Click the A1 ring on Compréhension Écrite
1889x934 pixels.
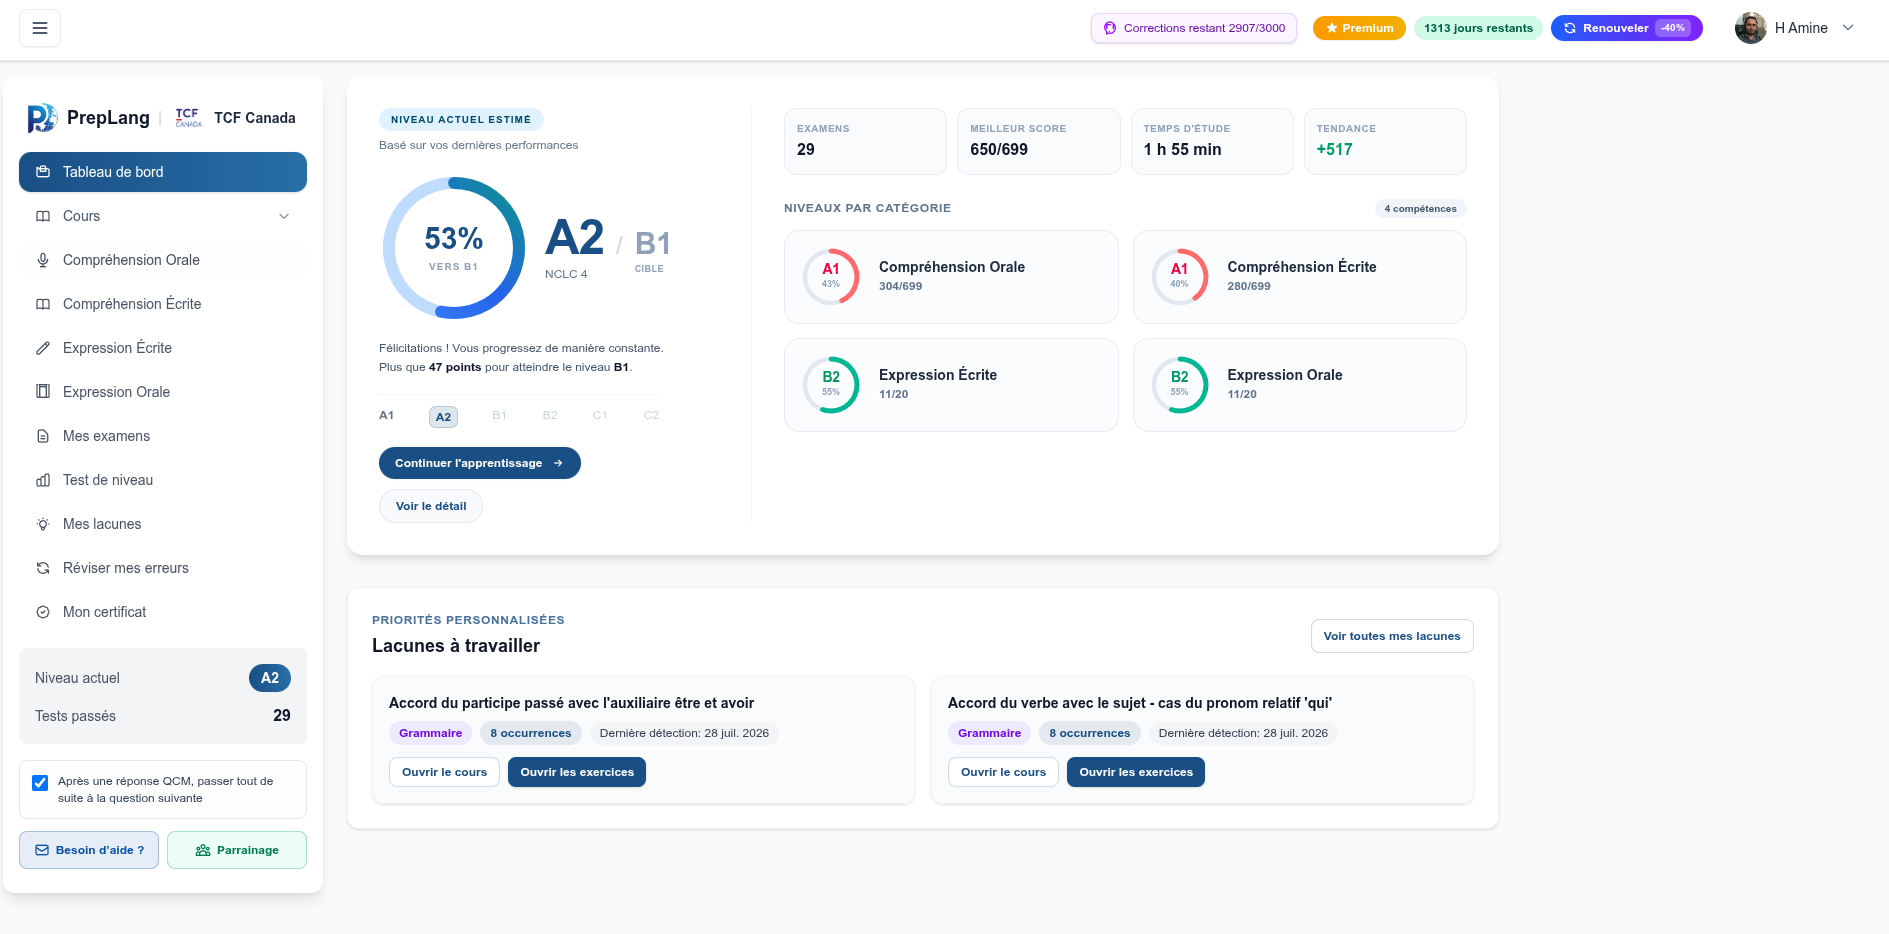(1180, 277)
